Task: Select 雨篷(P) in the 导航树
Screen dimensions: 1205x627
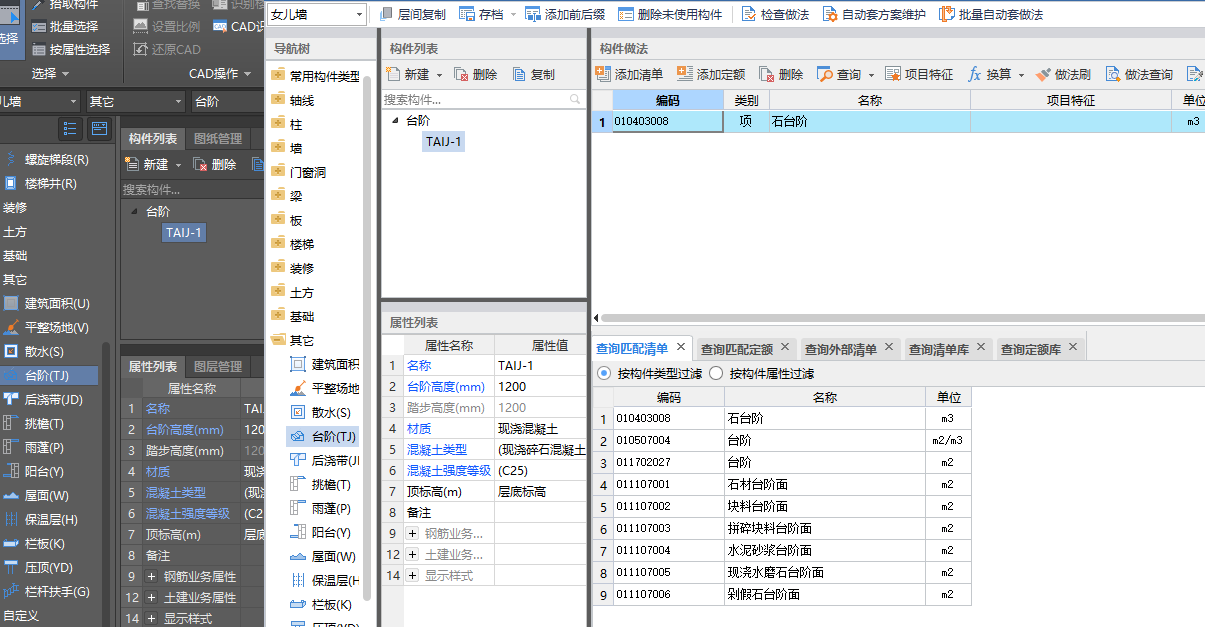Action: 319,508
